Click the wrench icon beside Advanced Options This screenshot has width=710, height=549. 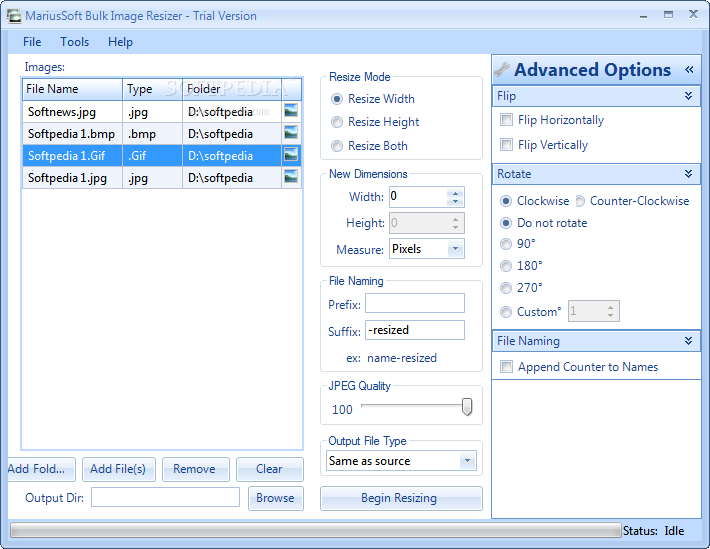click(x=502, y=69)
